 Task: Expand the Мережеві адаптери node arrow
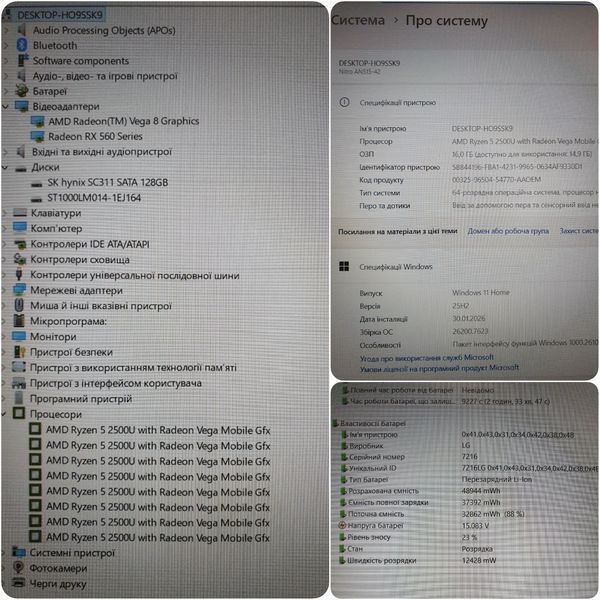click(x=4, y=290)
